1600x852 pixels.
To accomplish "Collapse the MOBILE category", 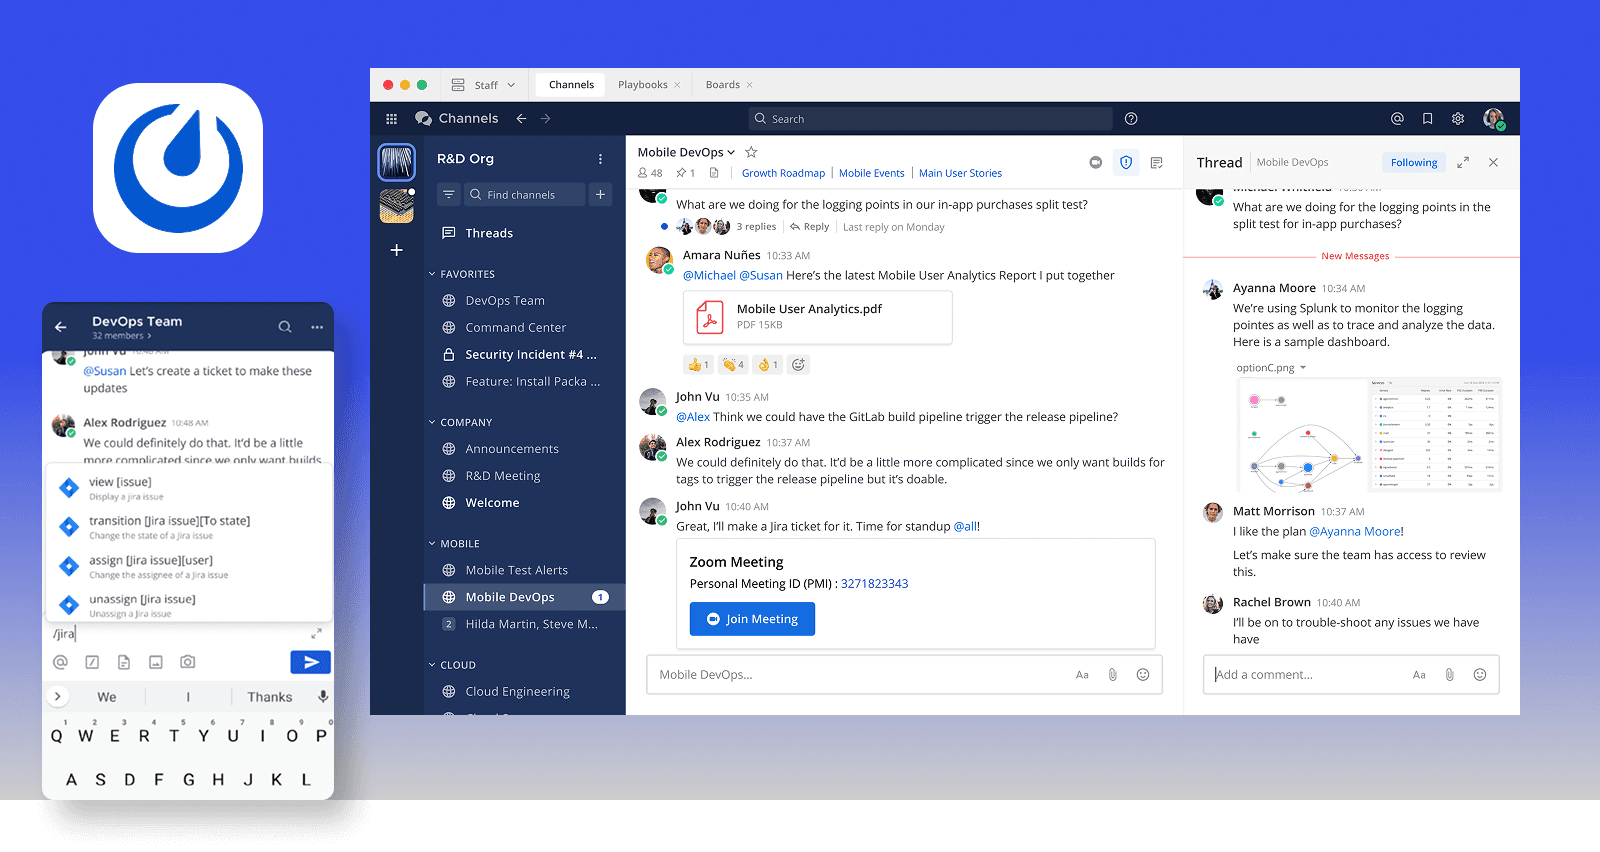I will pyautogui.click(x=432, y=544).
